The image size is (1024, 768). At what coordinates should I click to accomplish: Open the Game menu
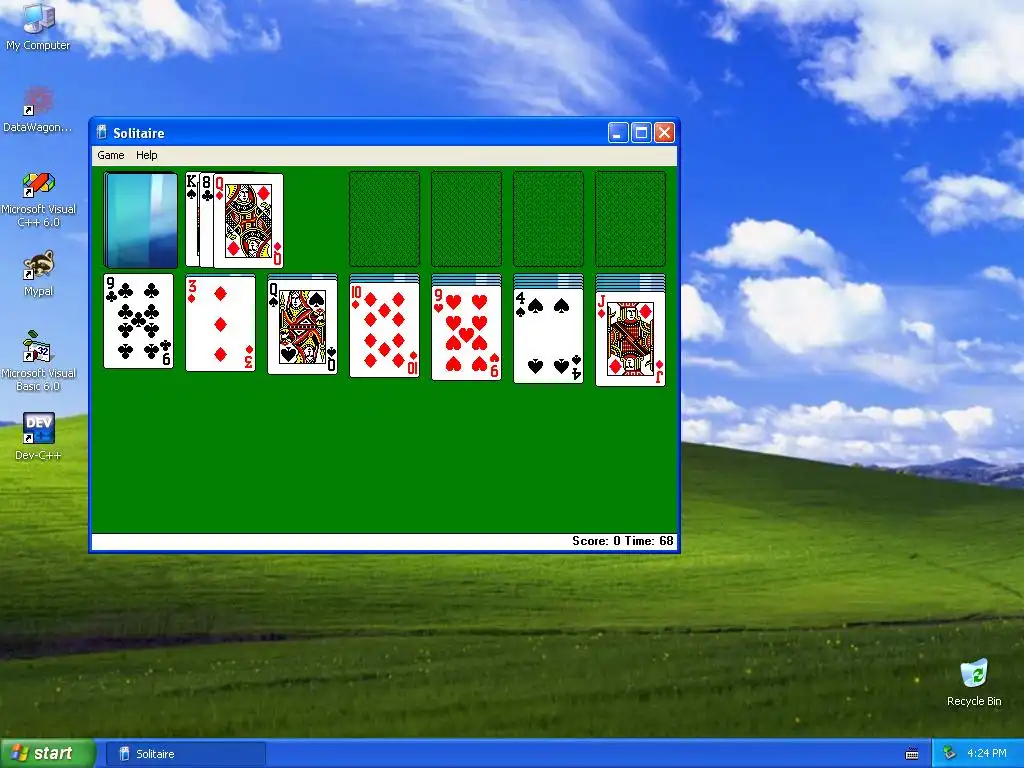coord(110,155)
